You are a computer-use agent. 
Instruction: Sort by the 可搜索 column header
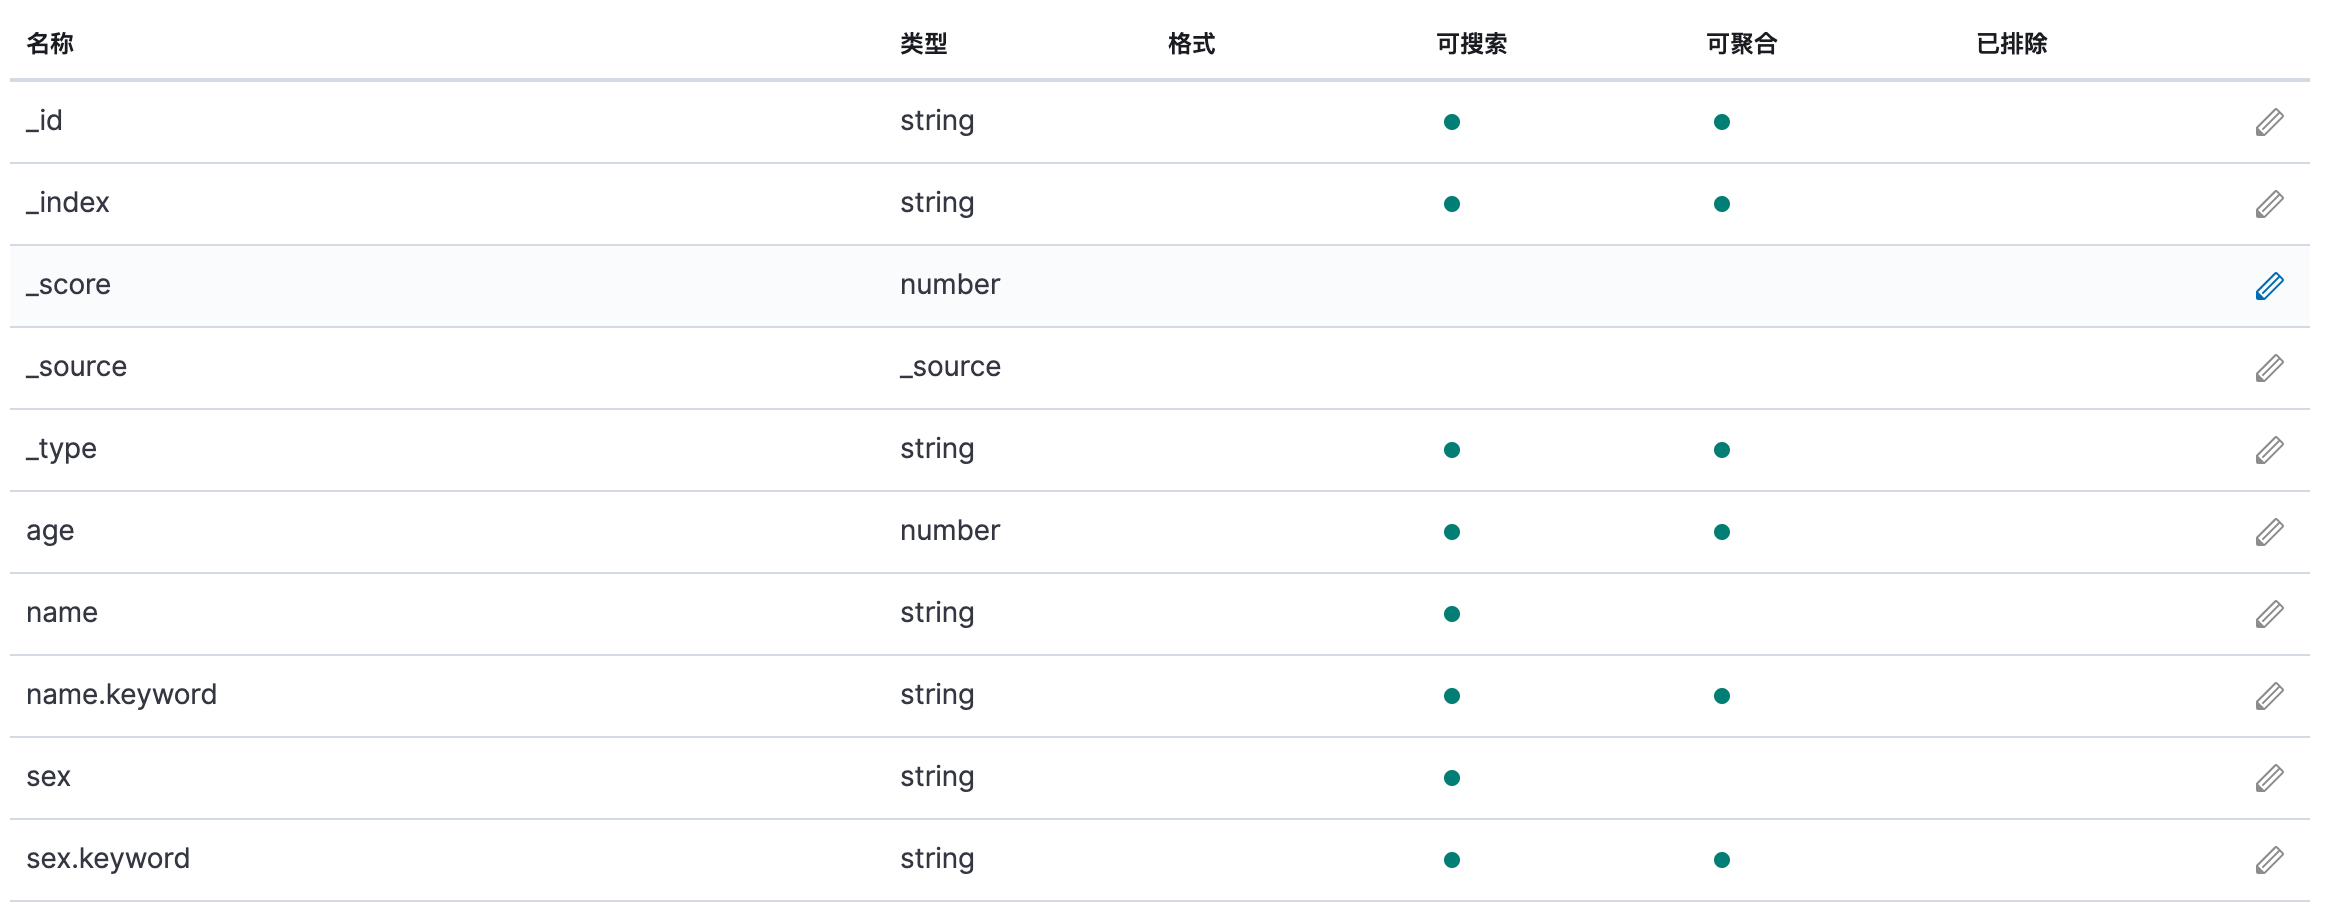pyautogui.click(x=1471, y=44)
